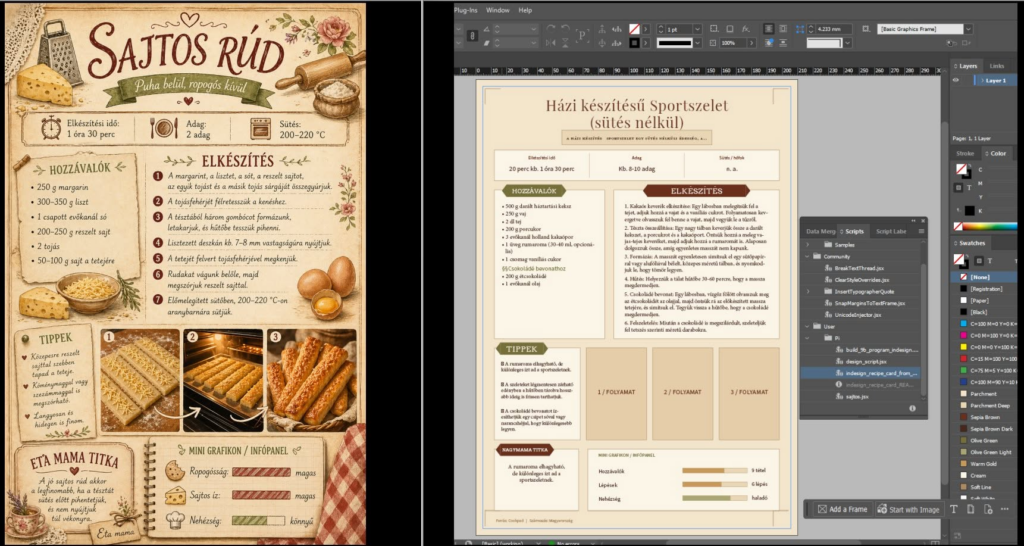Click the flip horizontal icon

coord(550,43)
